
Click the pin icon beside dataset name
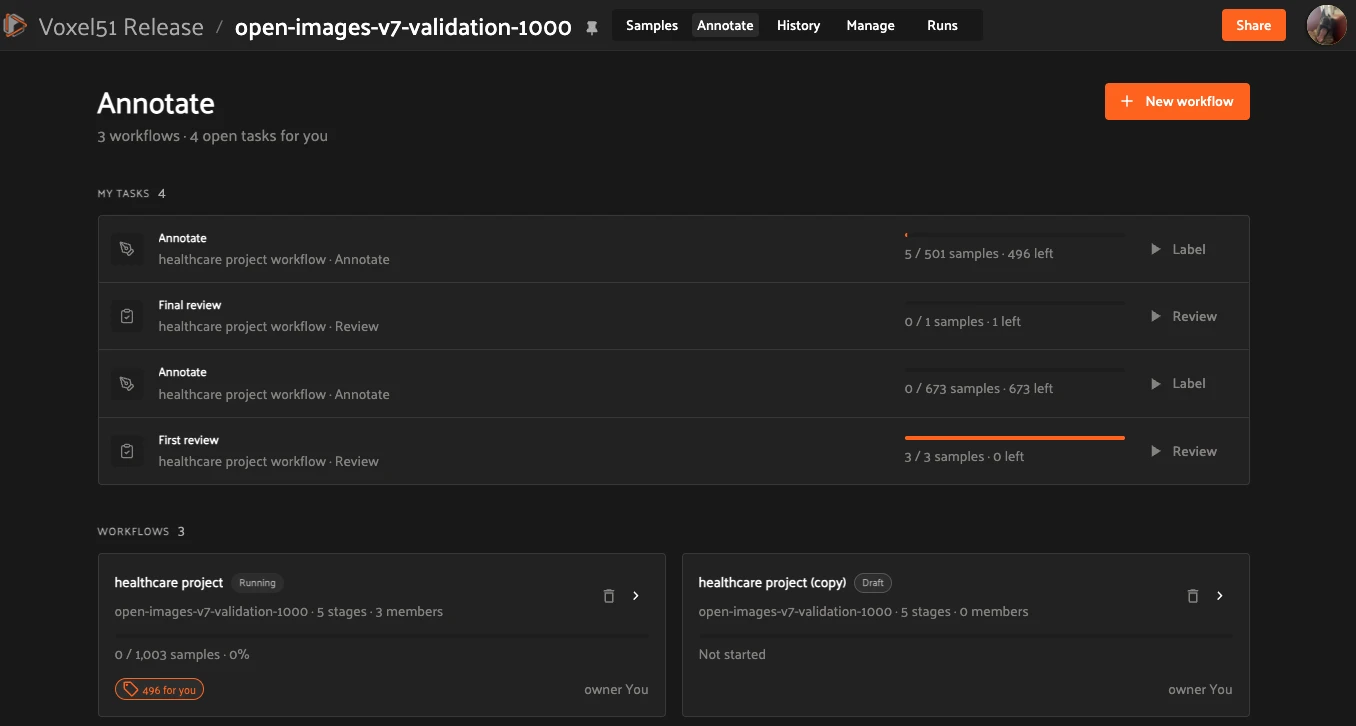pos(592,28)
